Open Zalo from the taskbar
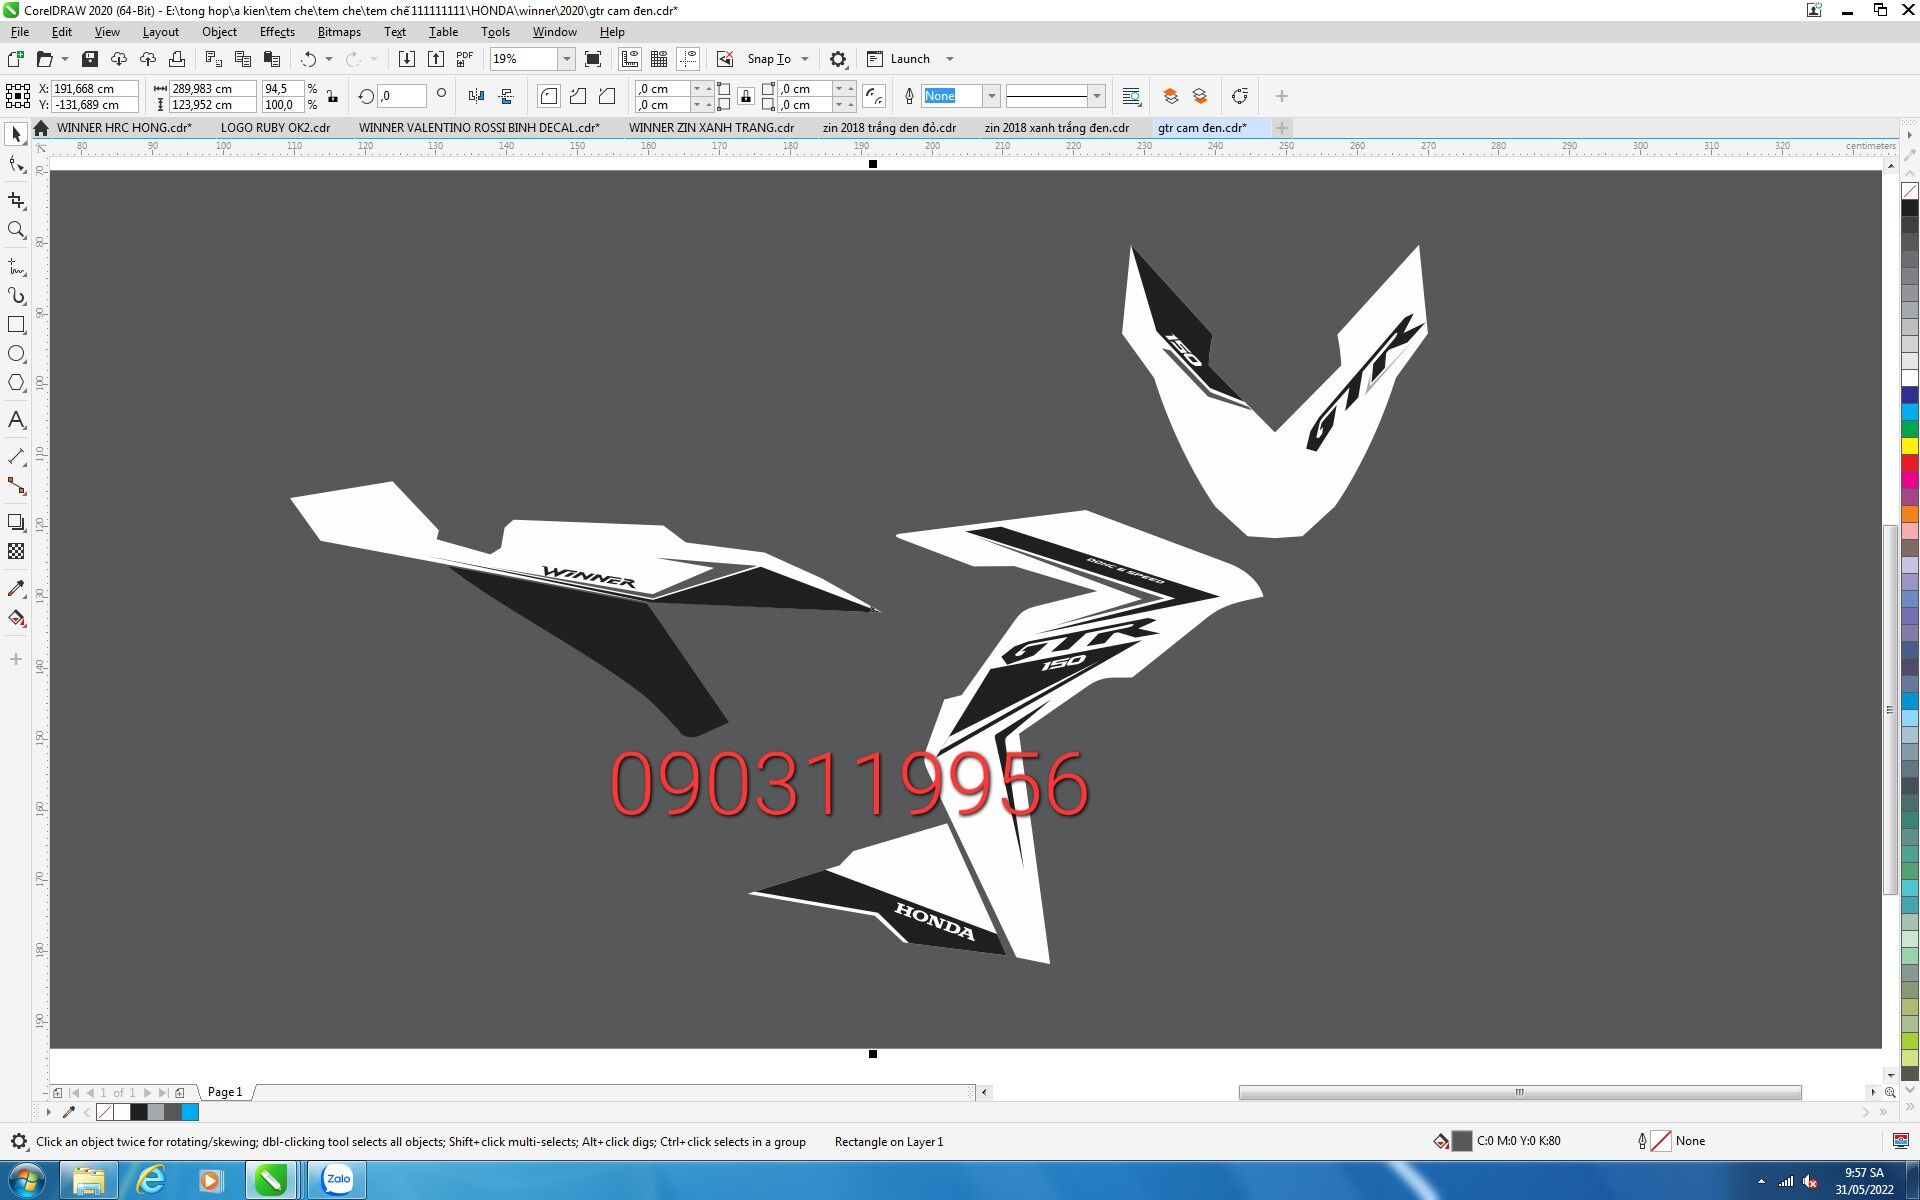 tap(338, 1180)
